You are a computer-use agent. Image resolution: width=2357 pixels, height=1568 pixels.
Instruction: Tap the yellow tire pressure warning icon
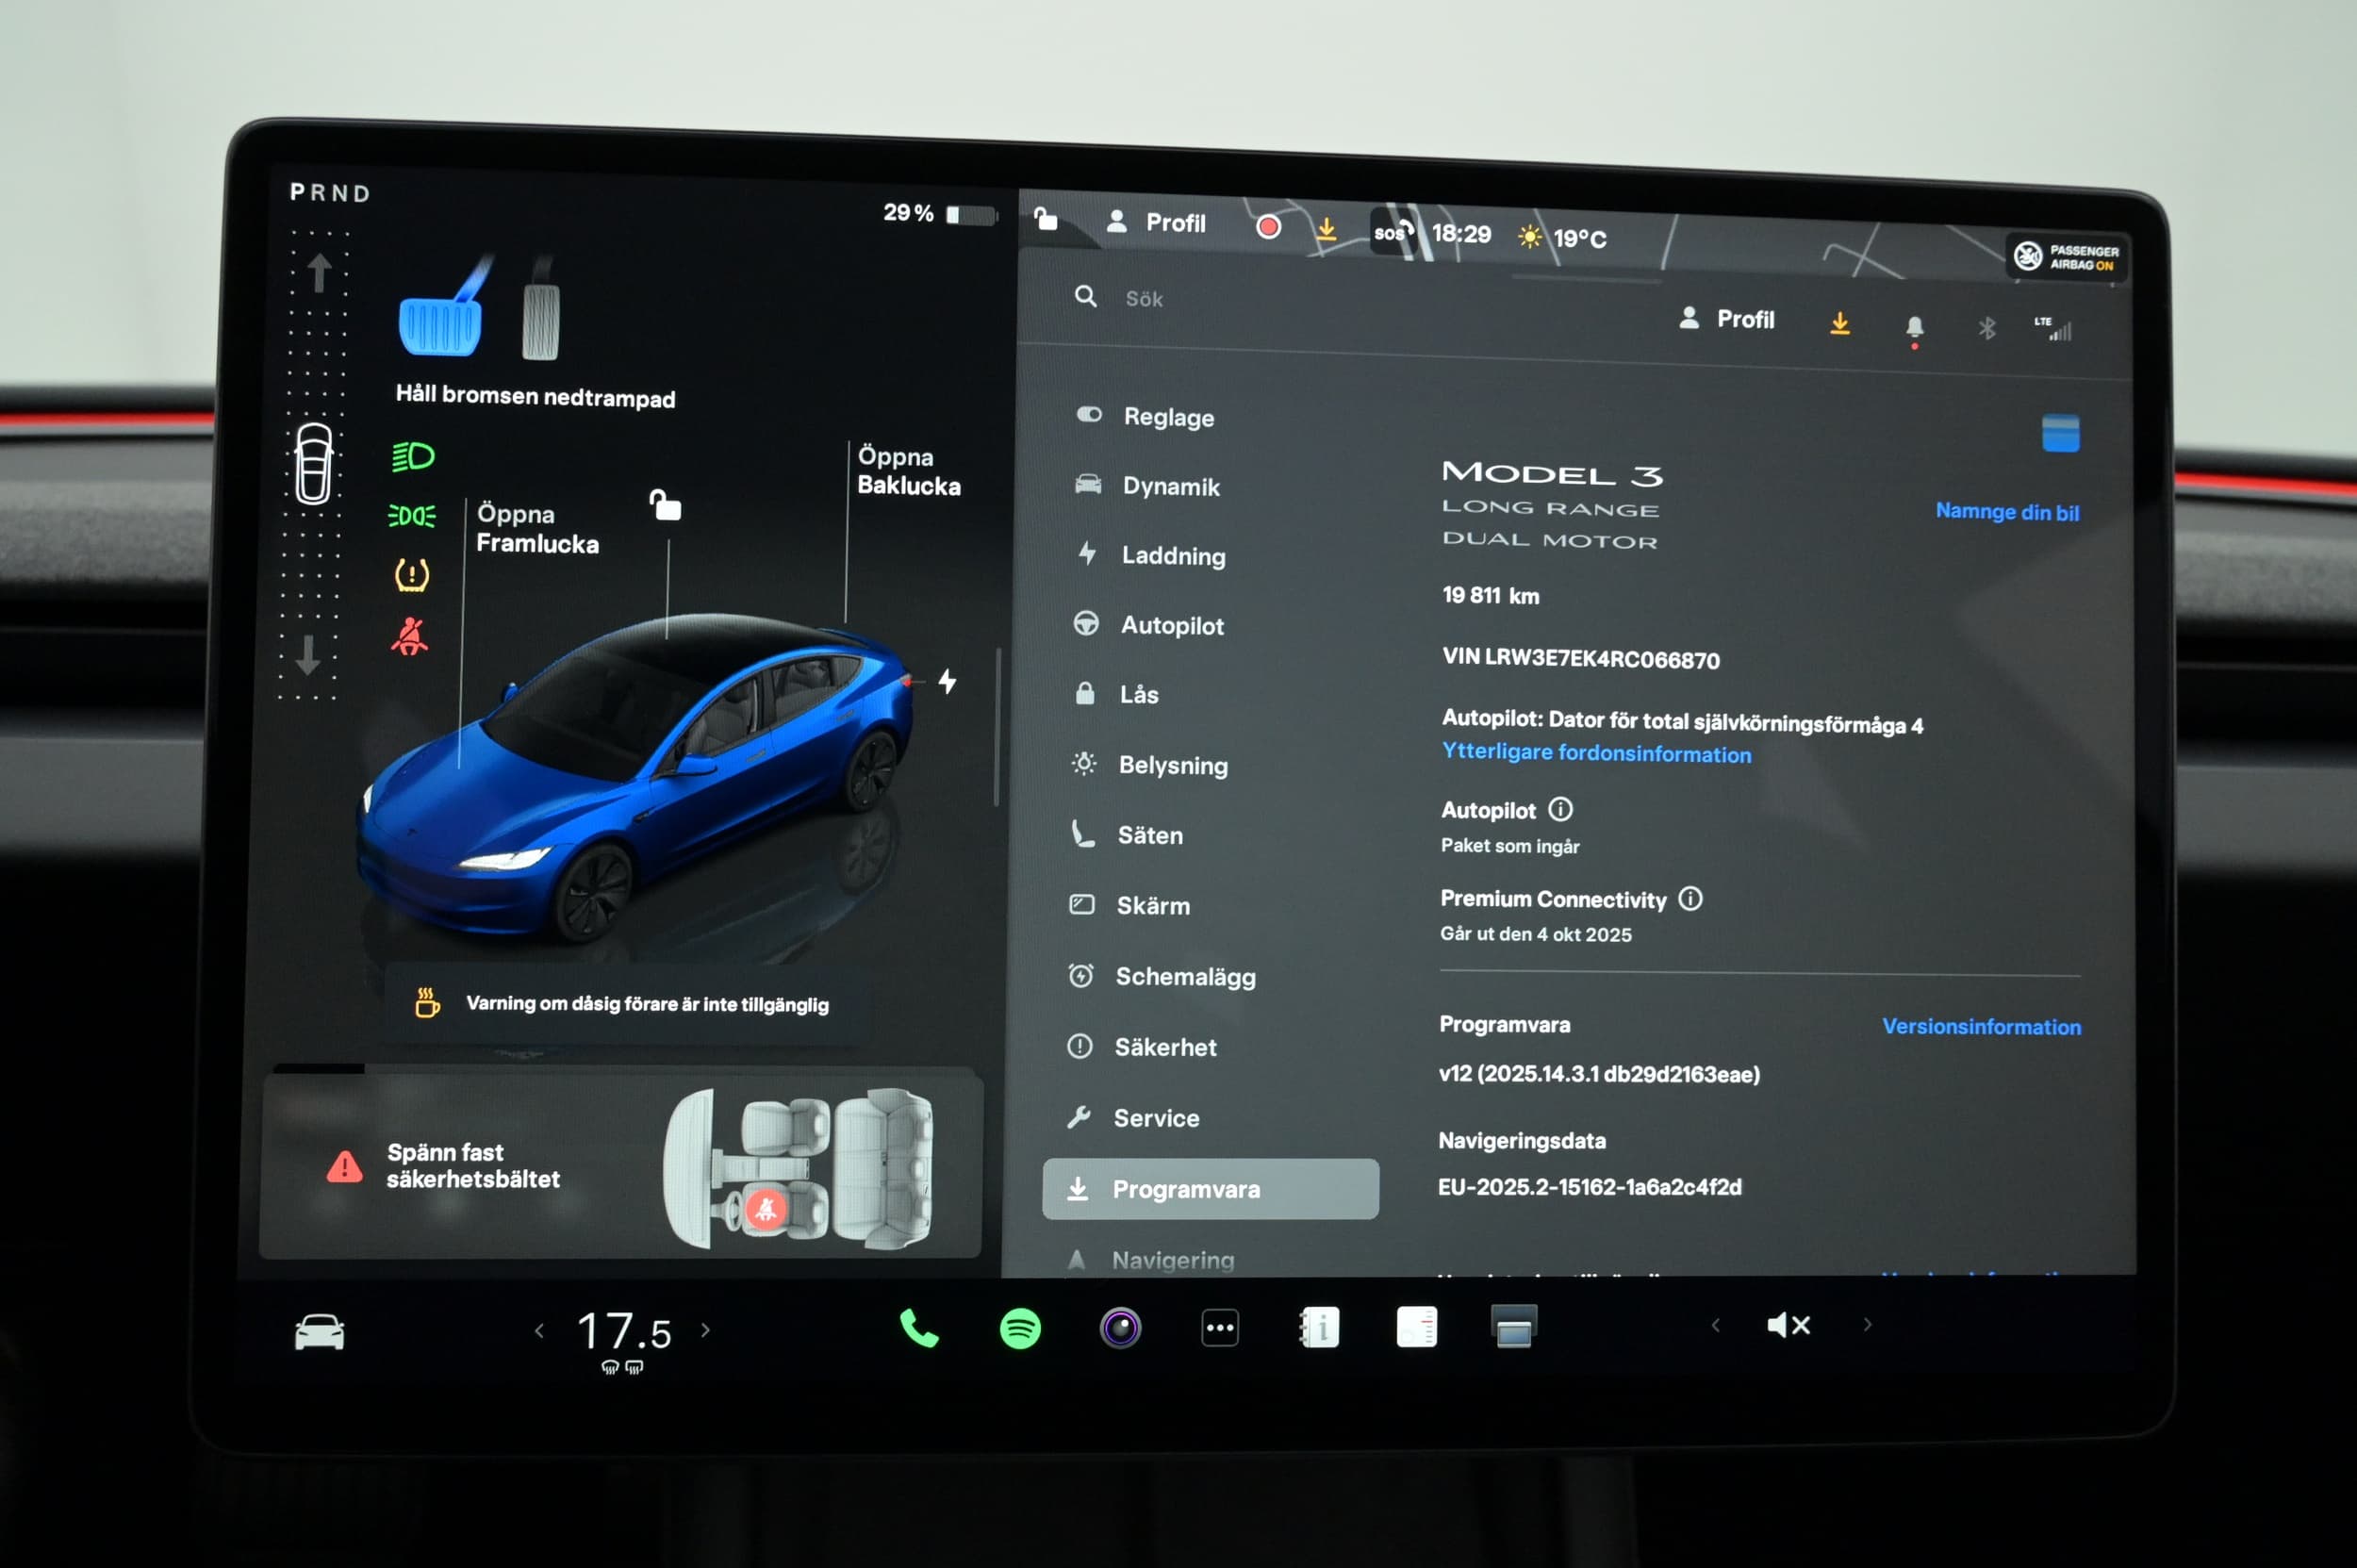(x=411, y=575)
